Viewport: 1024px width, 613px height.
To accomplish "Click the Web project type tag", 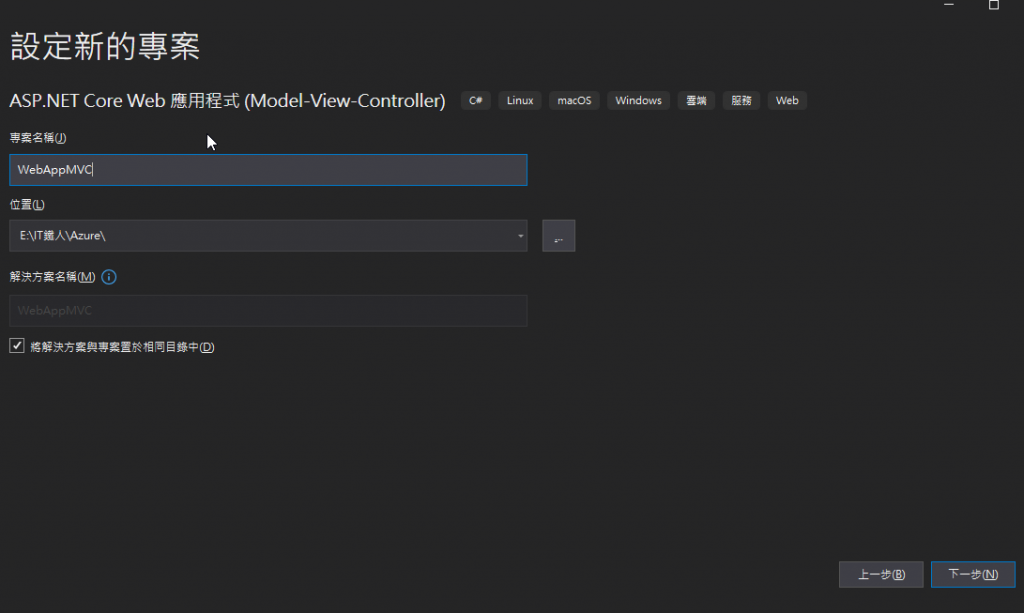I will (787, 100).
